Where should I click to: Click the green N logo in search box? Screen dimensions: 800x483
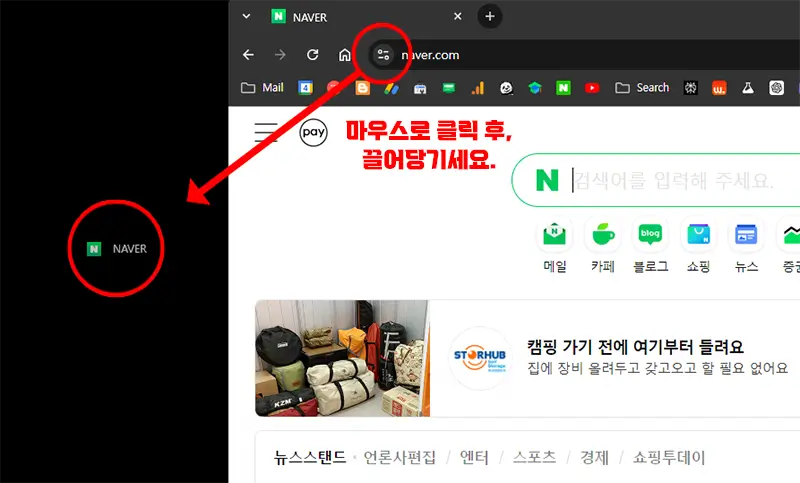[547, 180]
